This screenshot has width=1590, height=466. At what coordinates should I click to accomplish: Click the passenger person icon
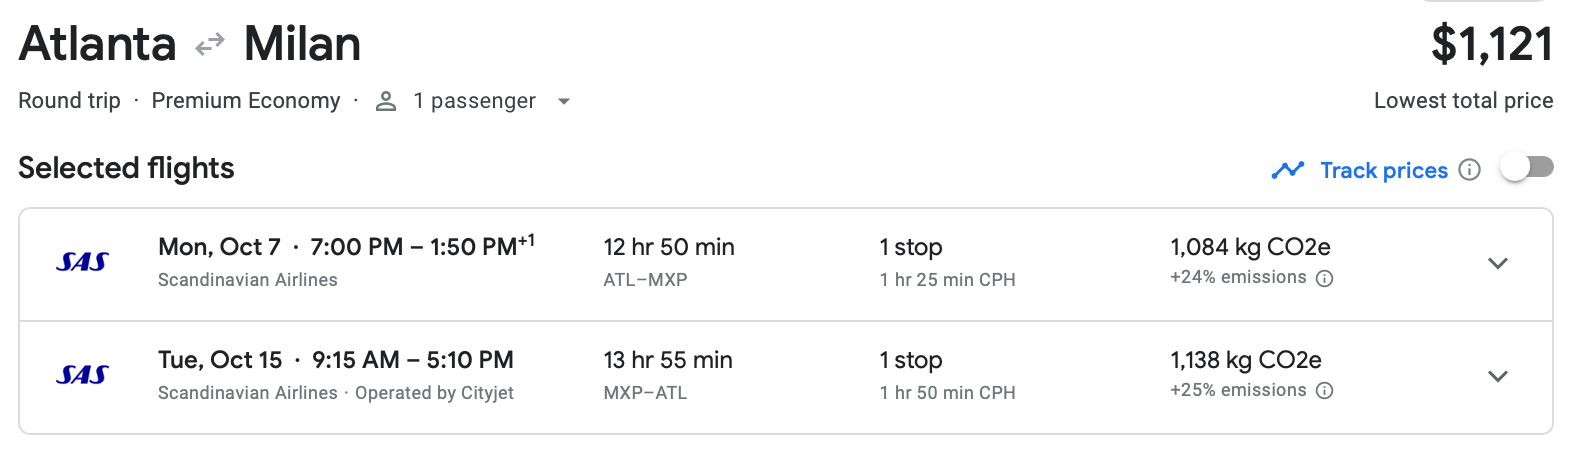click(386, 101)
